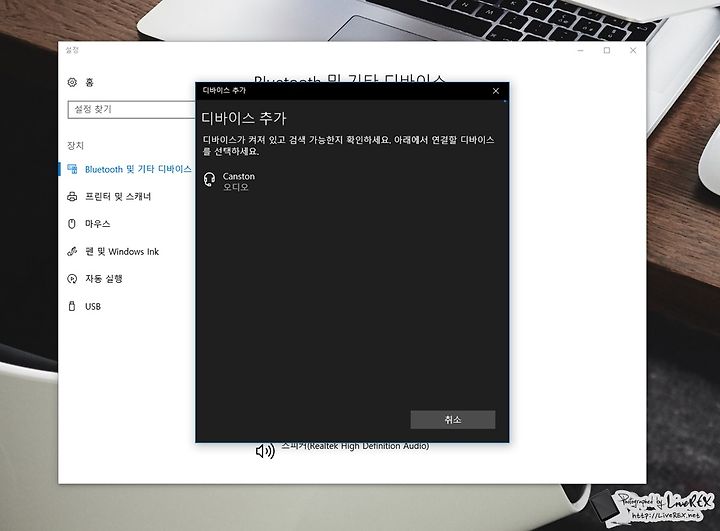This screenshot has height=531, width=720.
Task: Select Bluetooth 및 기타 디바이스 sidebar item
Action: (138, 169)
